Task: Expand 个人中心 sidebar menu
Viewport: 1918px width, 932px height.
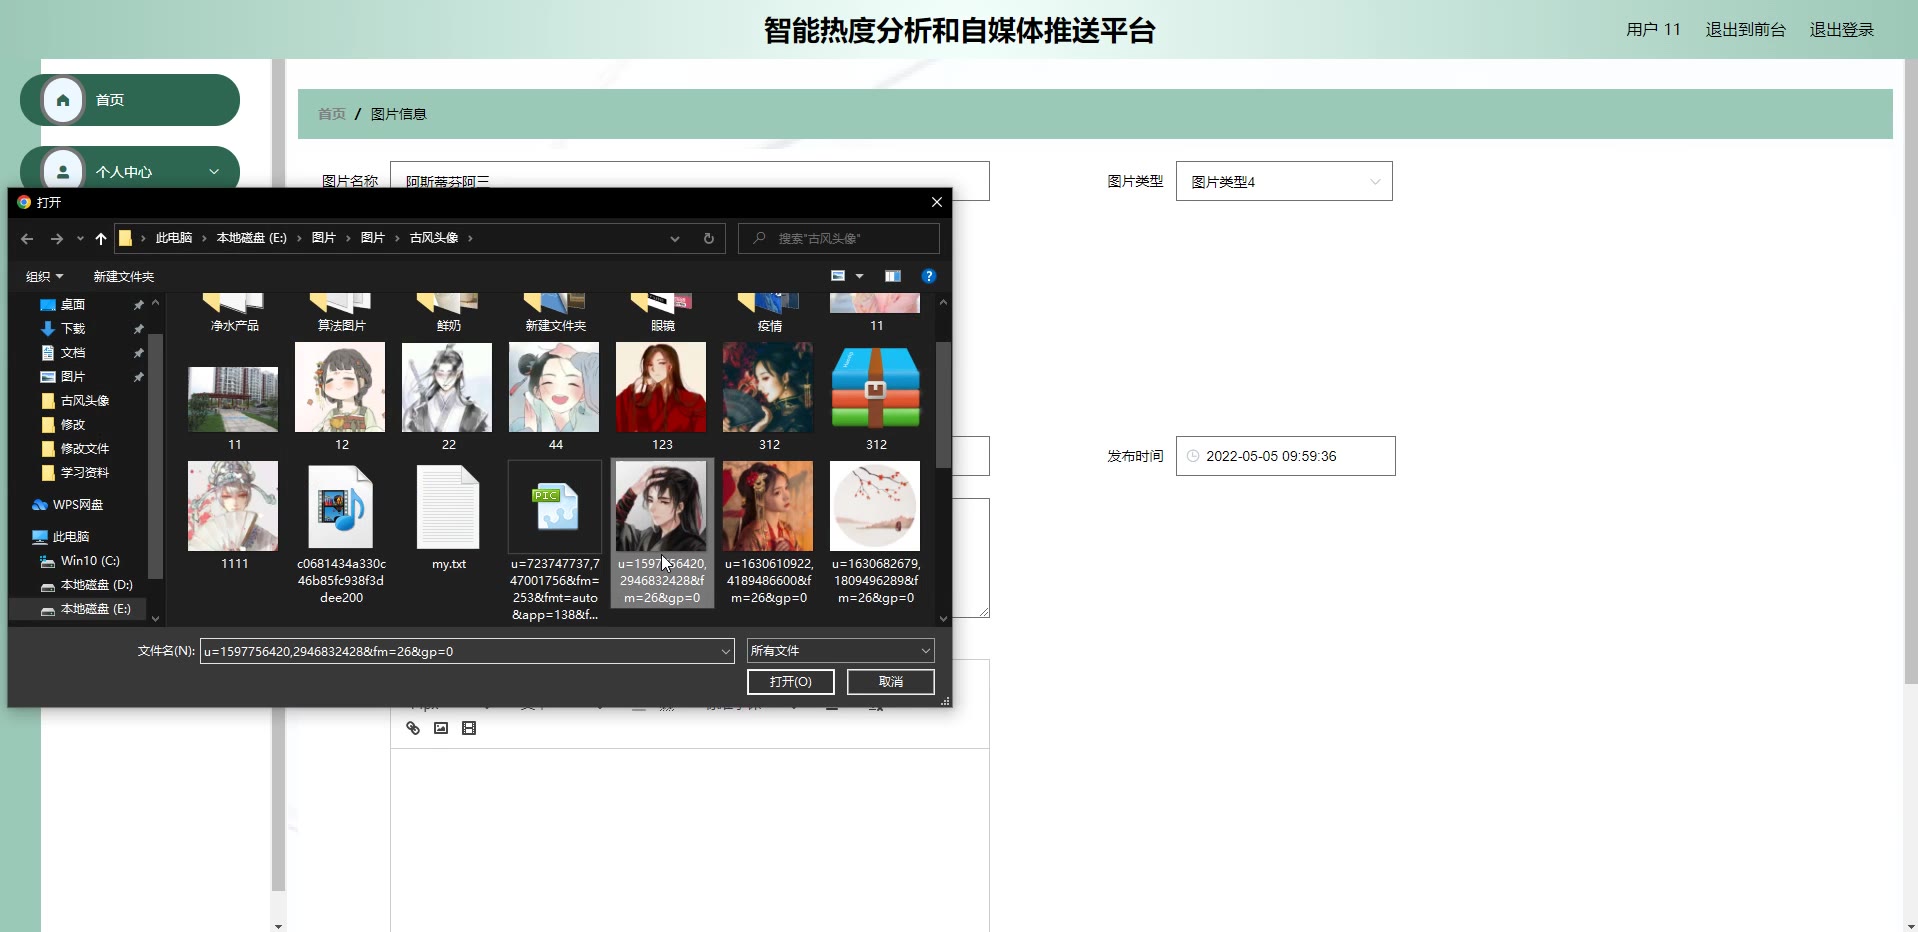Action: 130,171
